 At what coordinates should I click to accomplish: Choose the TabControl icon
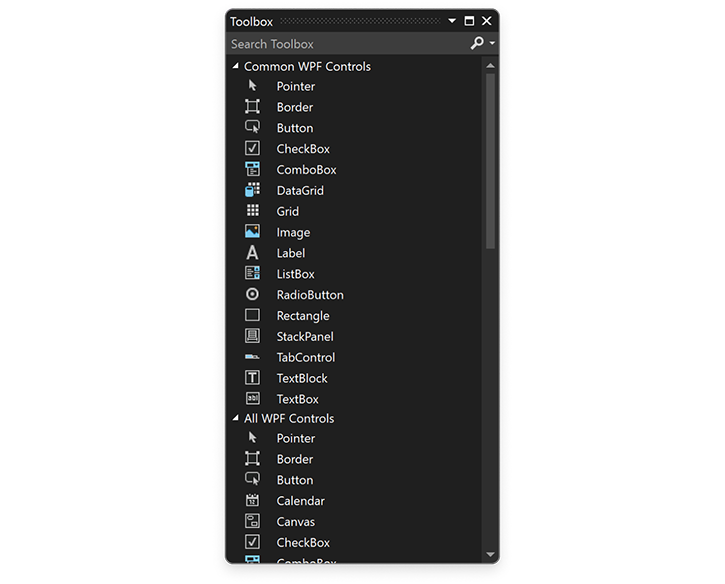click(252, 357)
